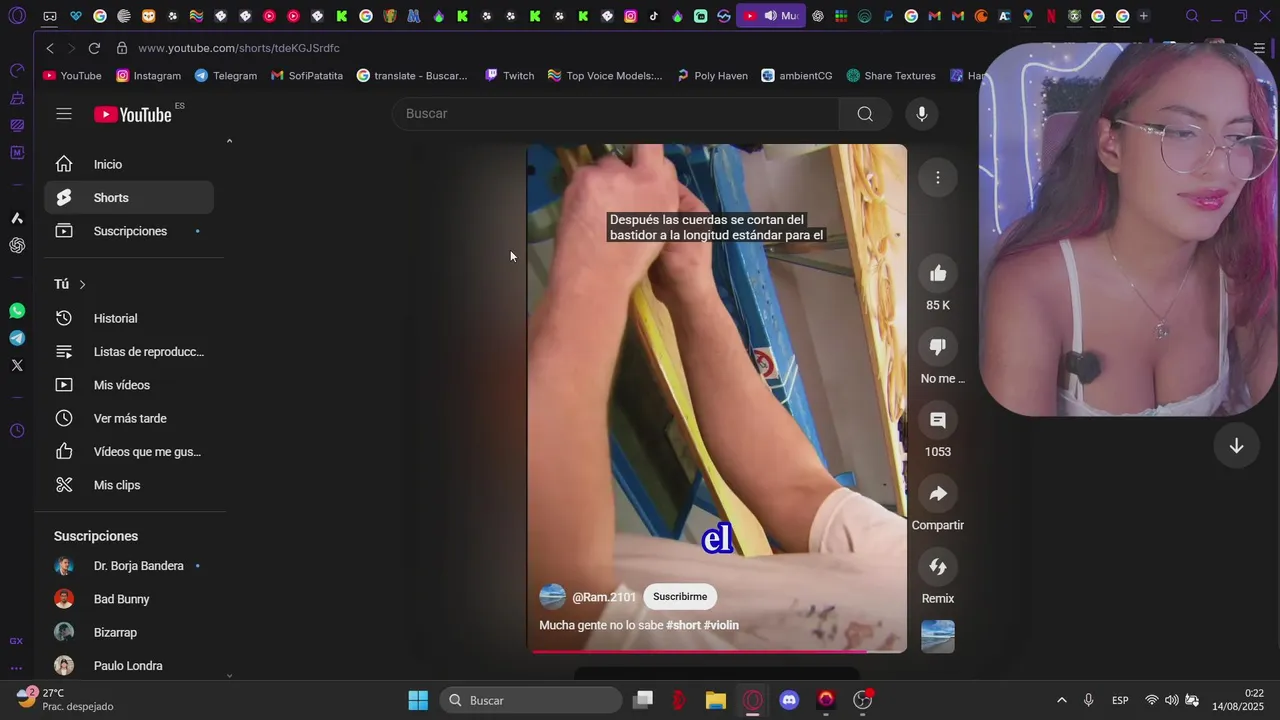
Task: Open Ver más tarde
Action: 129,418
